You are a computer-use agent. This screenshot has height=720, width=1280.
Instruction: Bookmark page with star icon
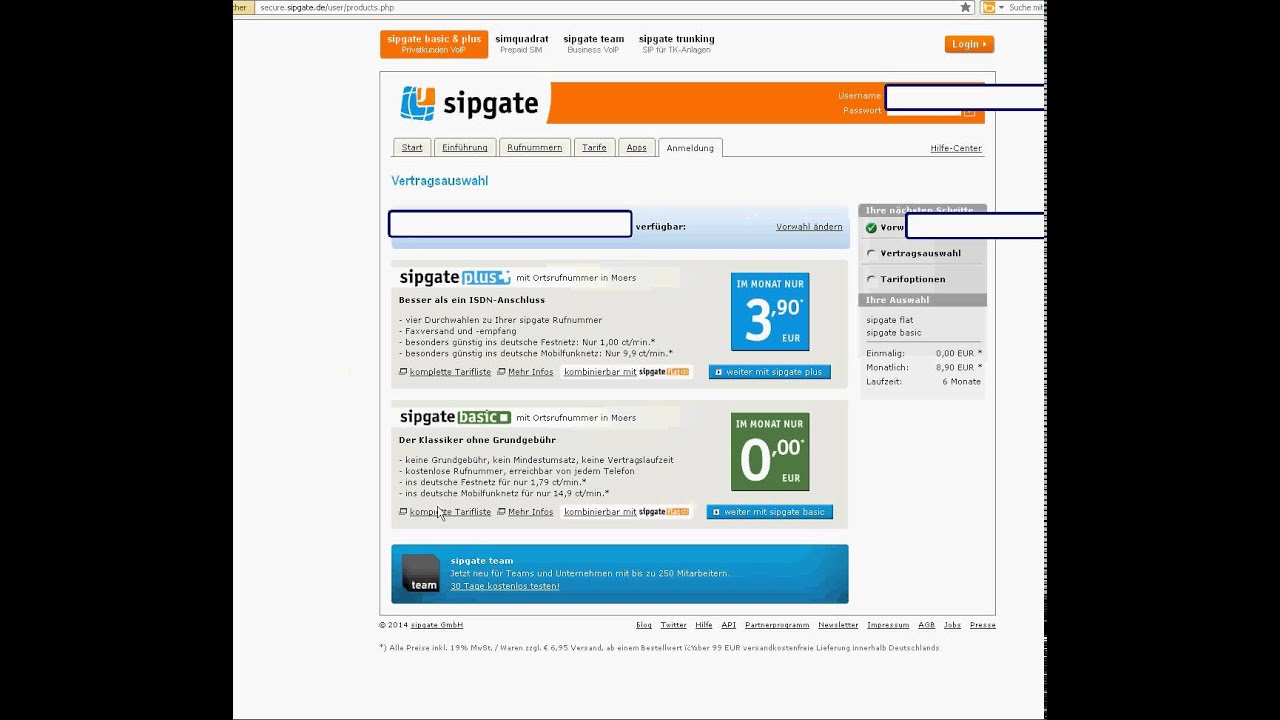coord(965,7)
